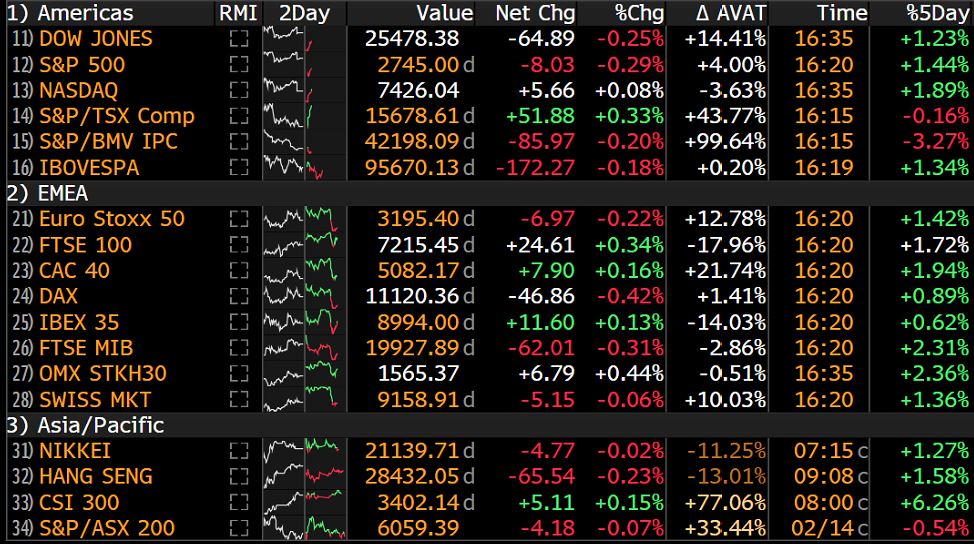The image size is (974, 544).
Task: Toggle the RMI checkbox for NIKKEI
Action: point(239,451)
